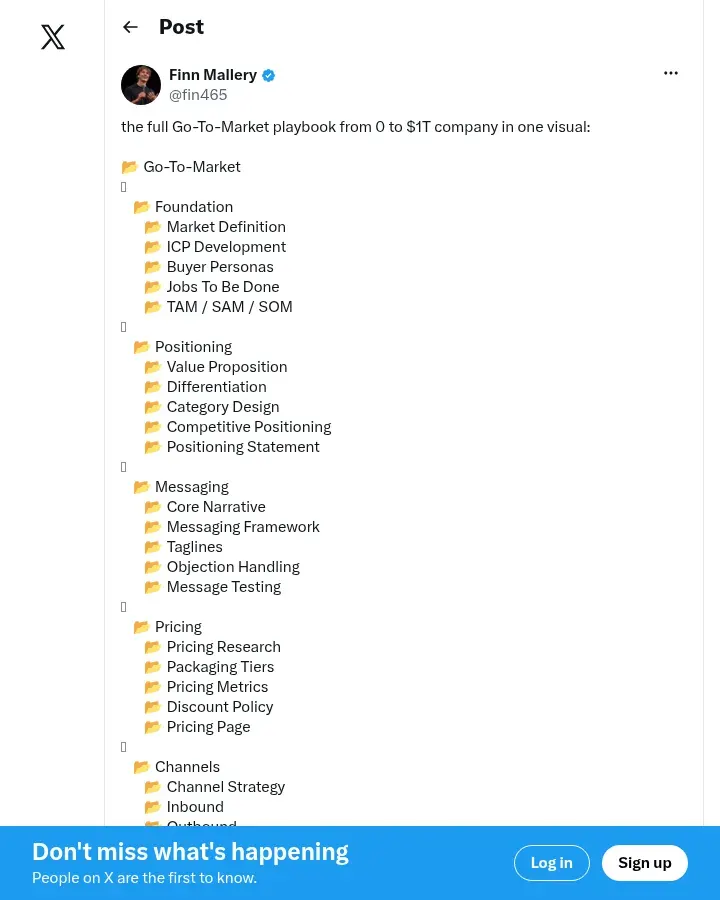Viewport: 720px width, 900px height.
Task: Click the X logo icon
Action: 53,37
